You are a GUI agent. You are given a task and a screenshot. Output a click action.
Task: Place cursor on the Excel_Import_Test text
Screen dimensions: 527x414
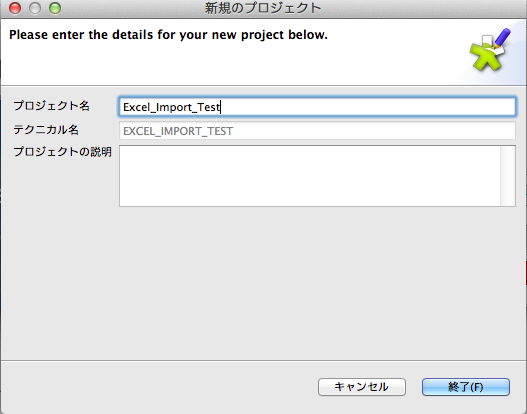click(x=171, y=107)
